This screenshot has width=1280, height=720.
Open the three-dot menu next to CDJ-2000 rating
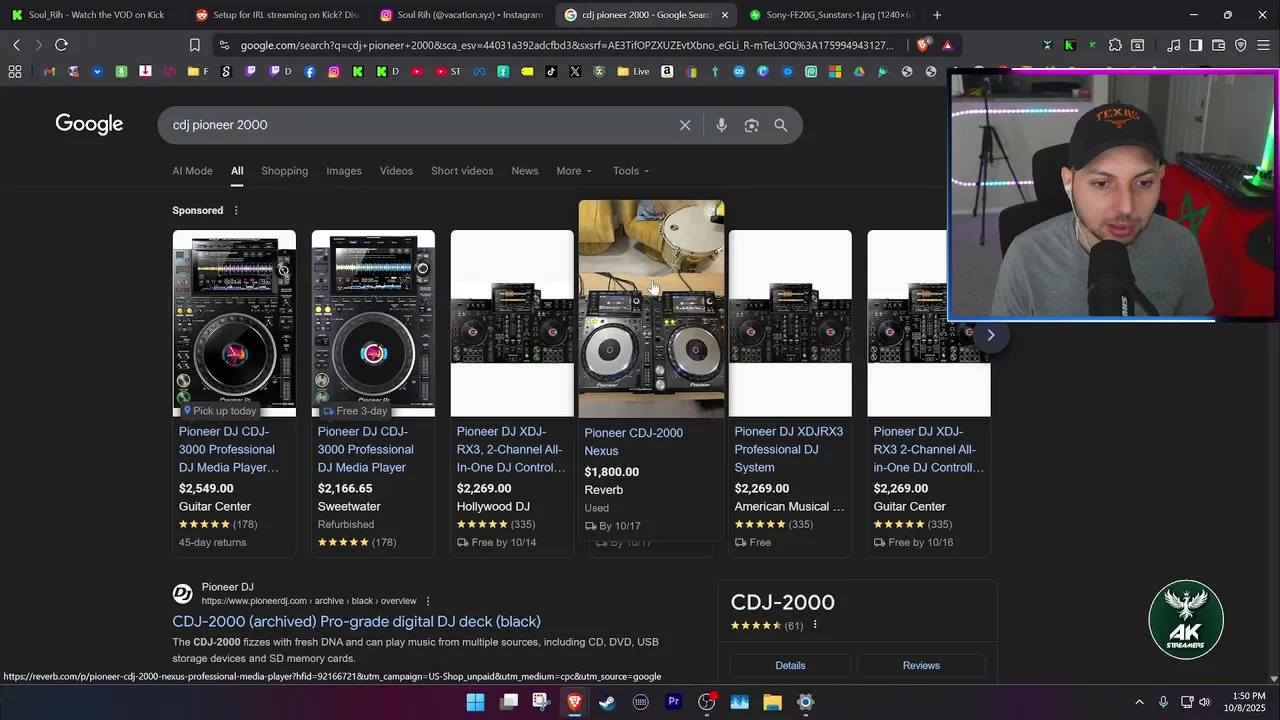[815, 625]
